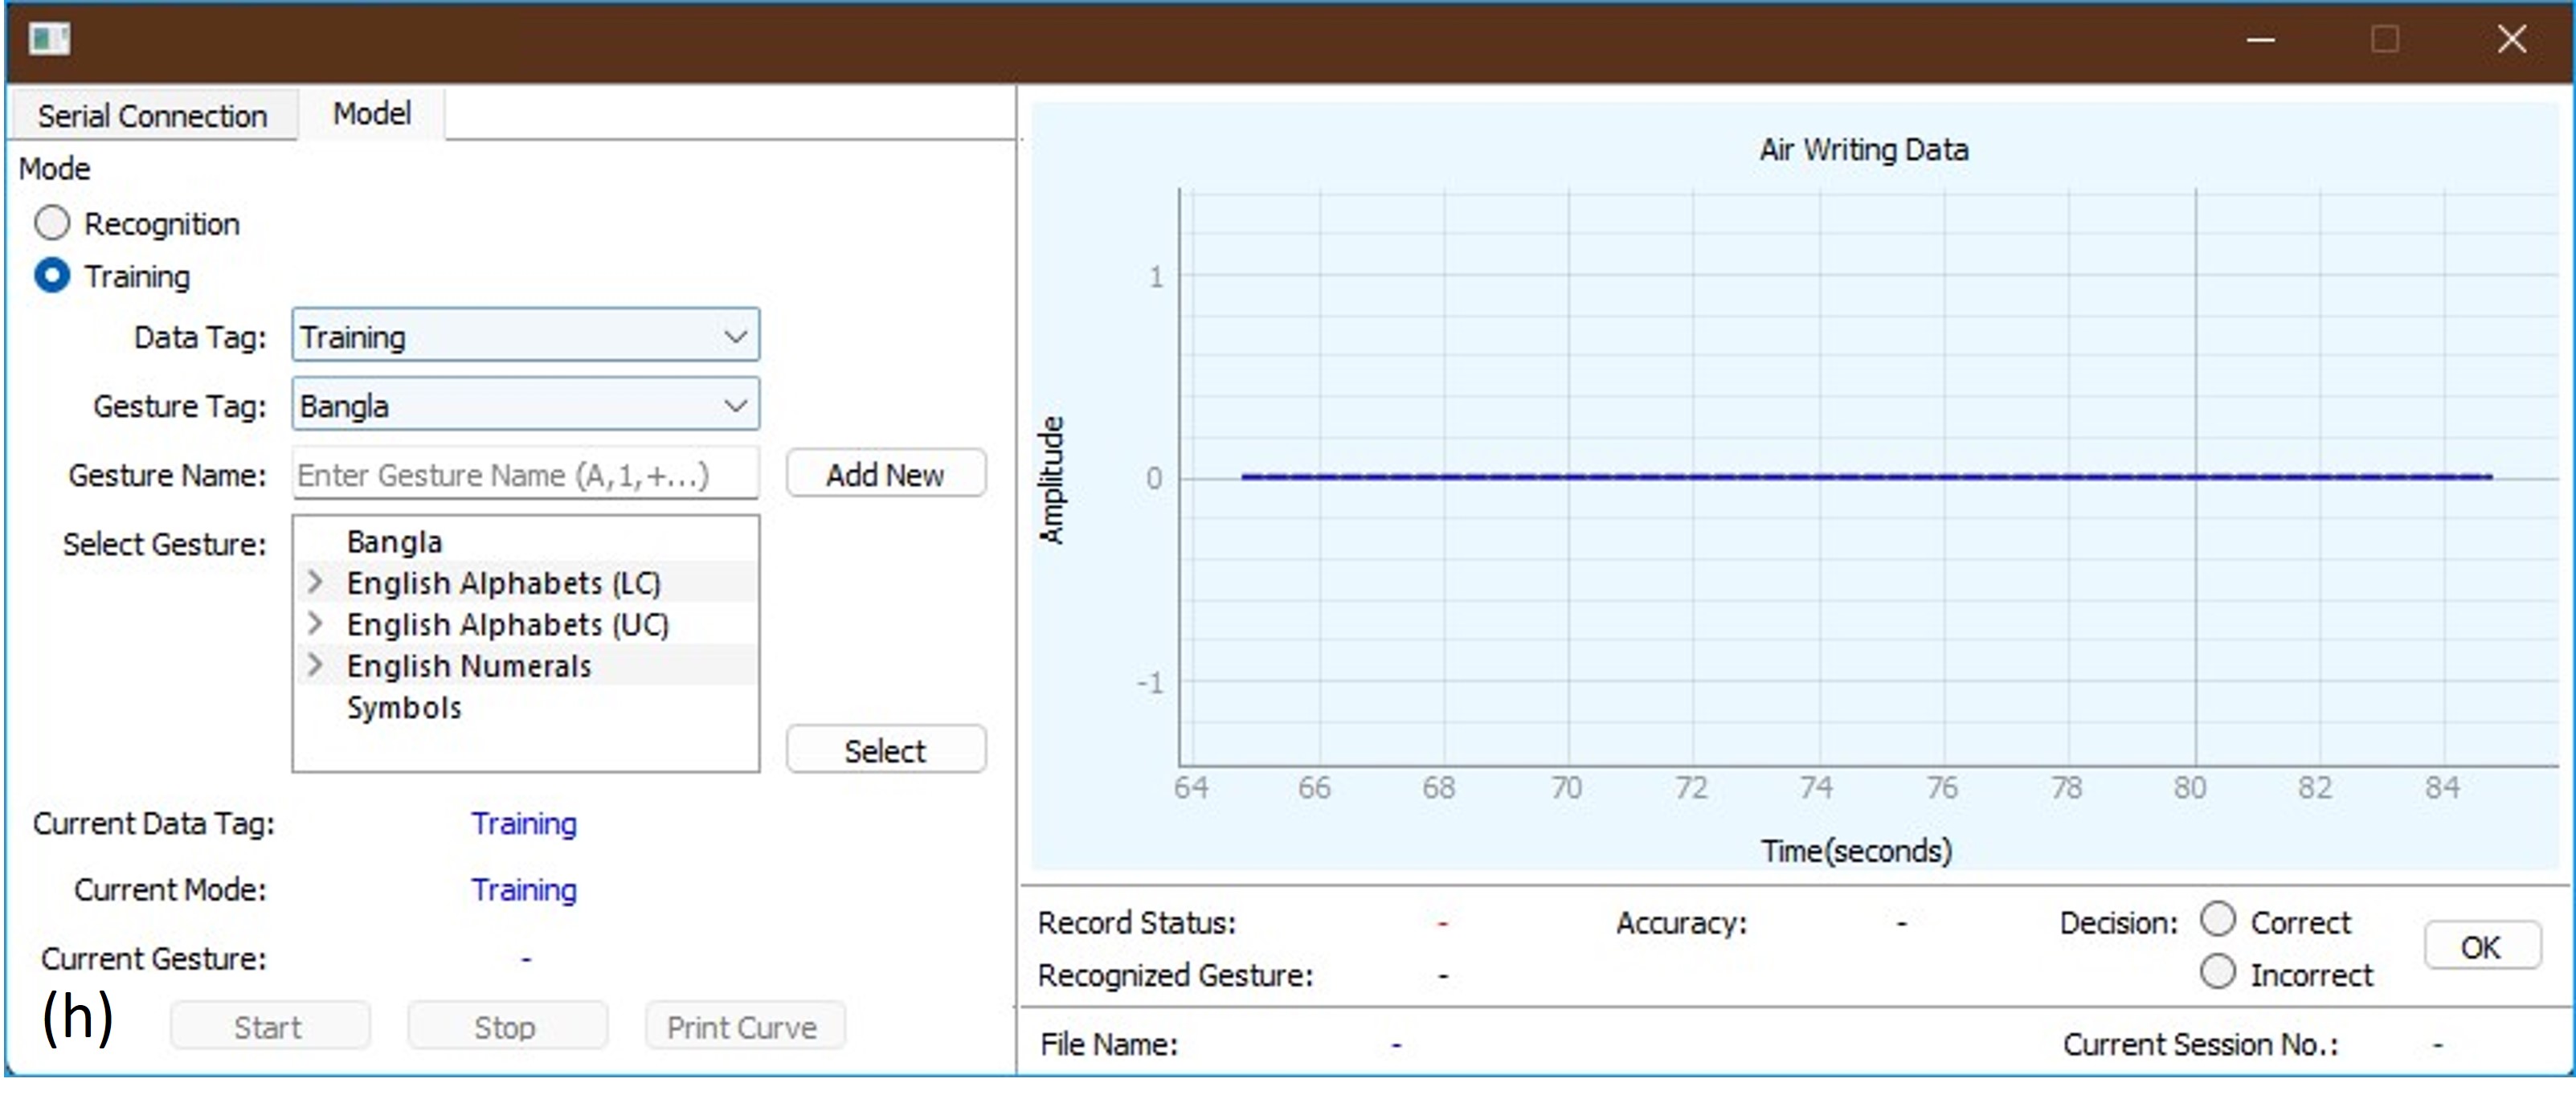Expand English Alphabets (LC) tree node
2576x1095 pixels.
315,581
